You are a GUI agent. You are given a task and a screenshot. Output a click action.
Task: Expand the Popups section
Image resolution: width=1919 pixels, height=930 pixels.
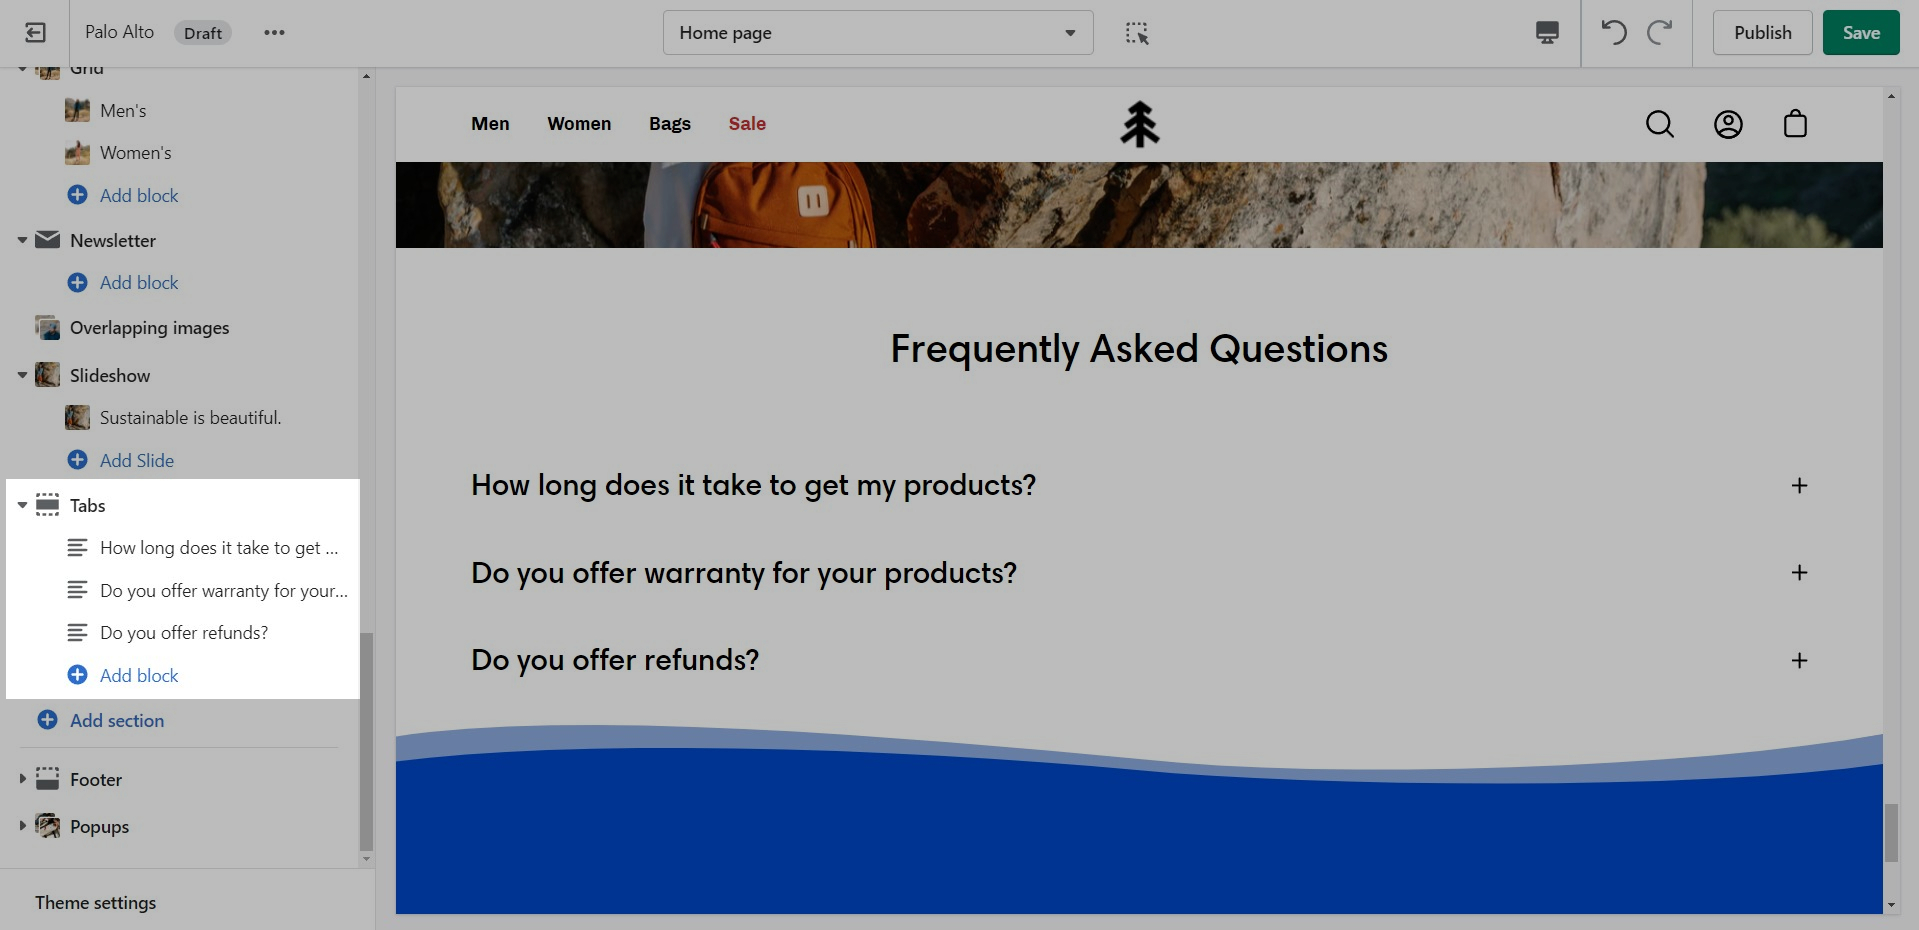click(22, 826)
